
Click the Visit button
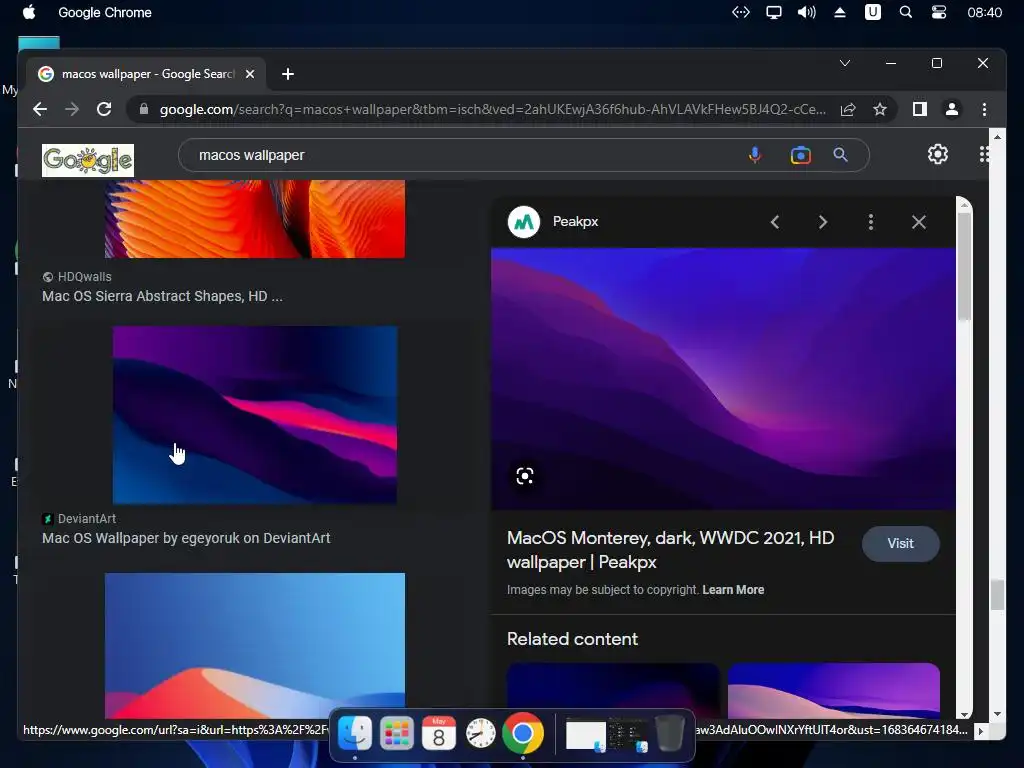(901, 543)
